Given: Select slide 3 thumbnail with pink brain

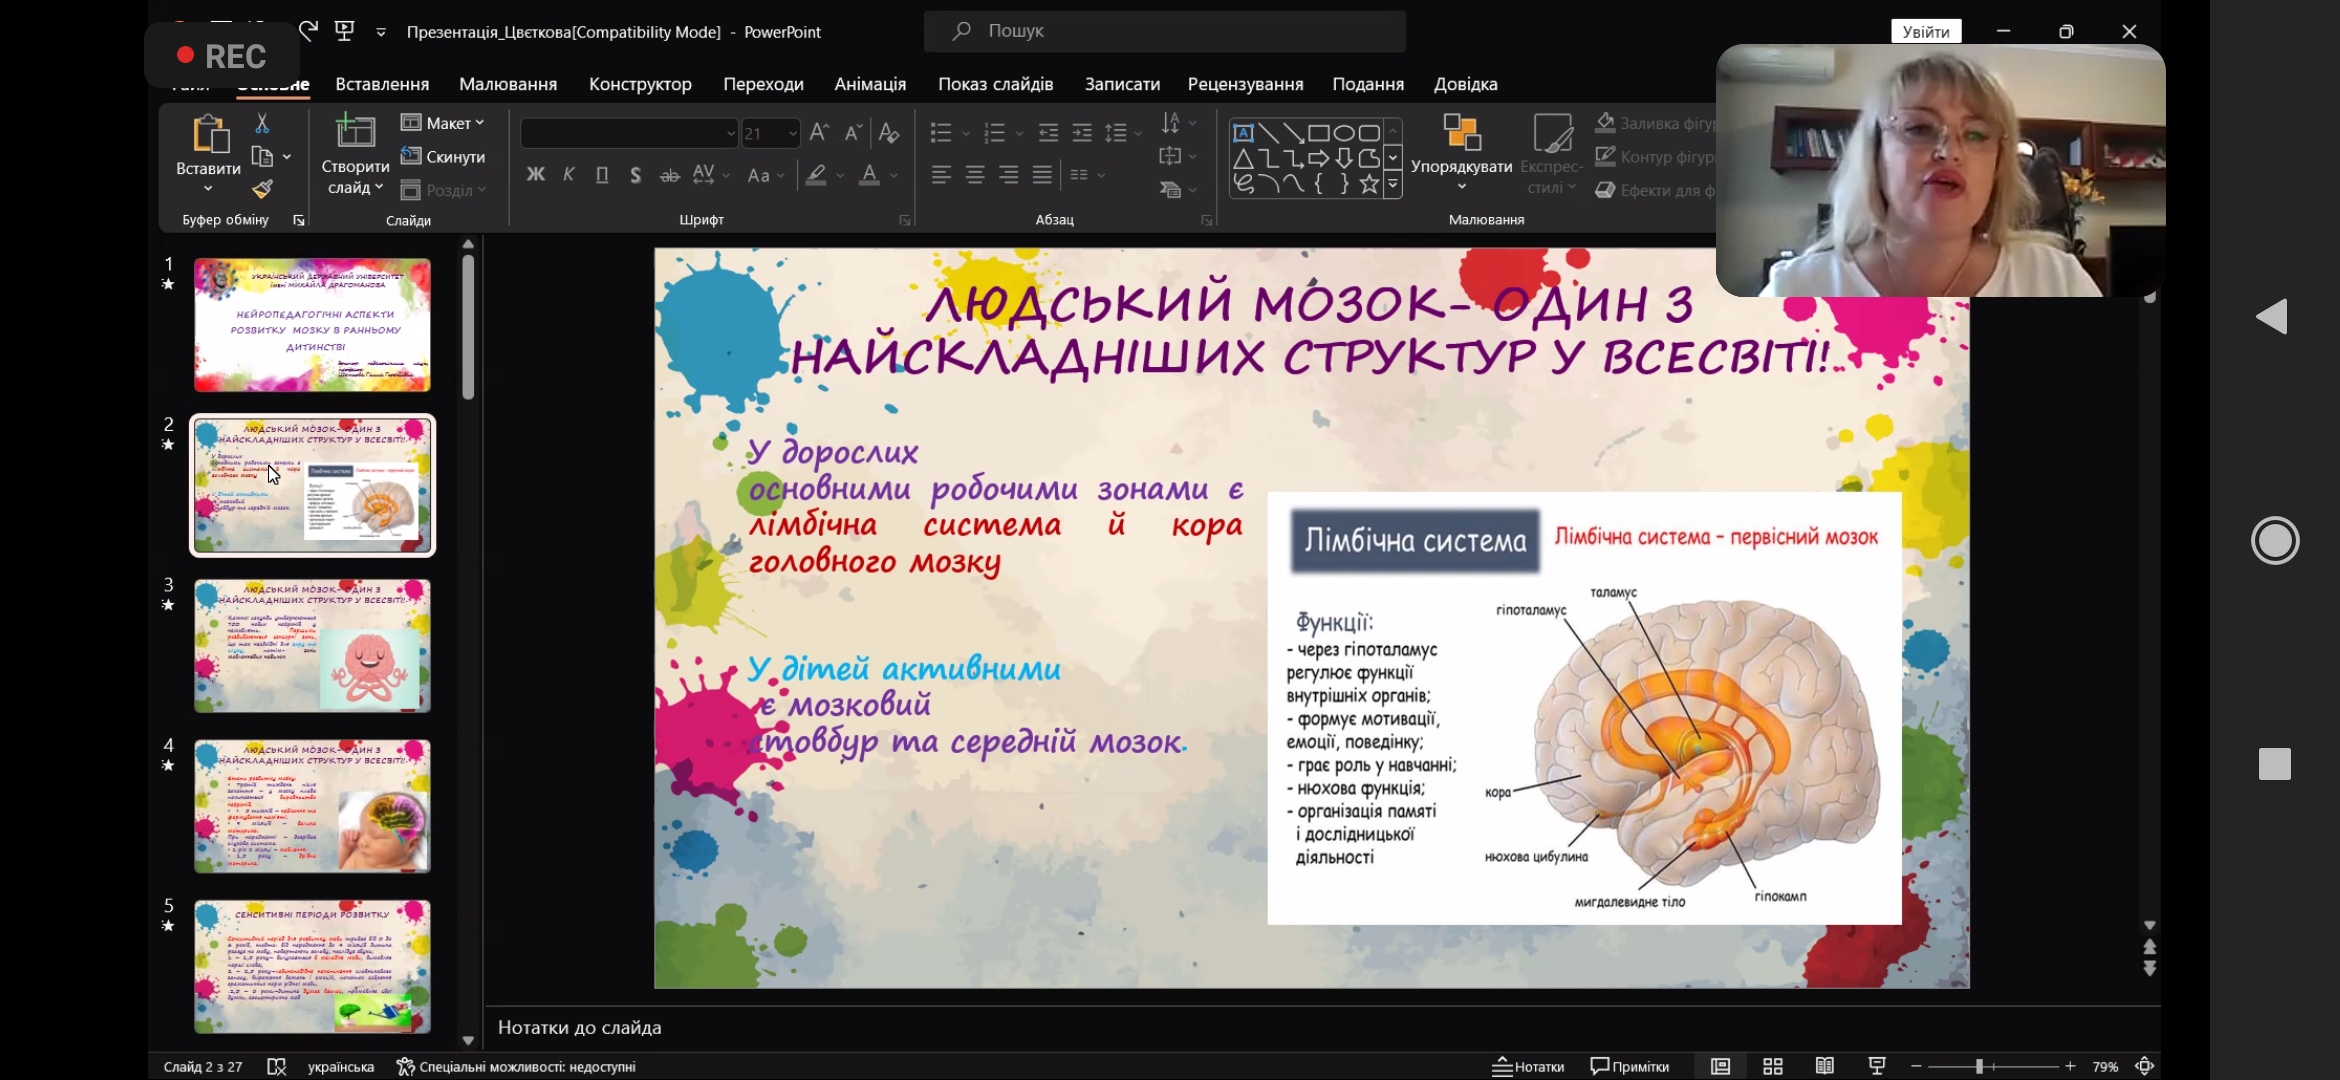Looking at the screenshot, I should [312, 646].
